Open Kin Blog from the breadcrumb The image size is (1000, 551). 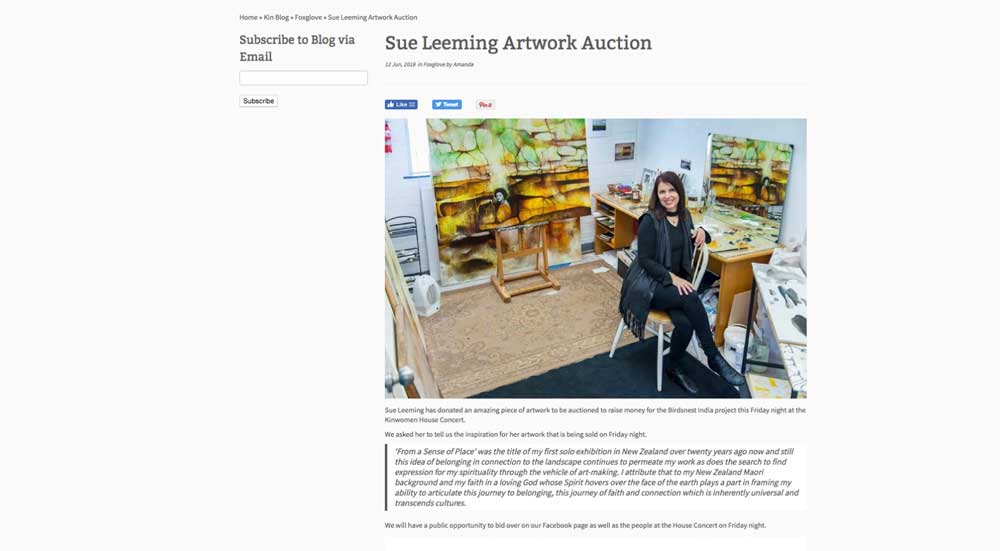(276, 17)
